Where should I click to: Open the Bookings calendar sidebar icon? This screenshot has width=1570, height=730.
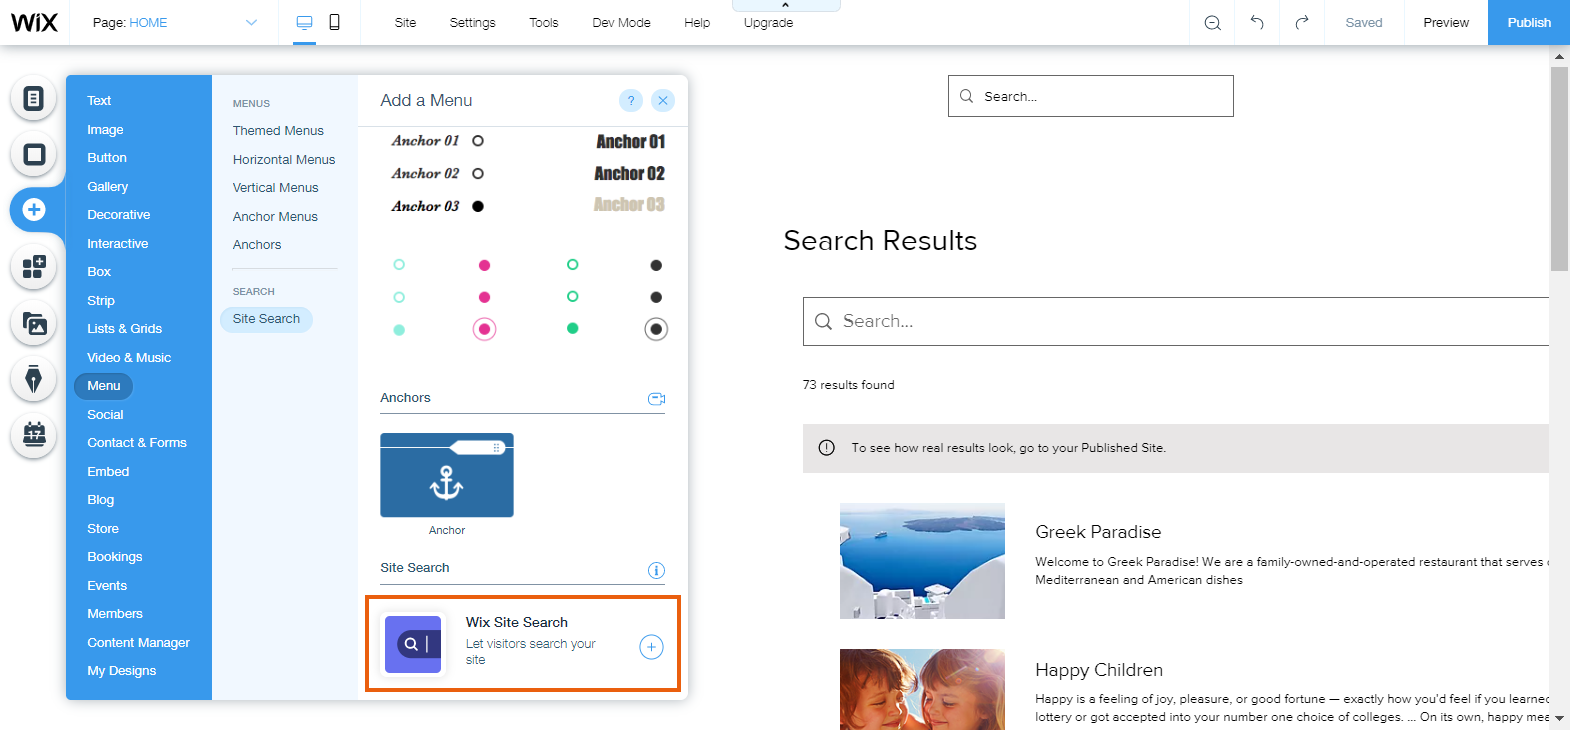click(34, 435)
